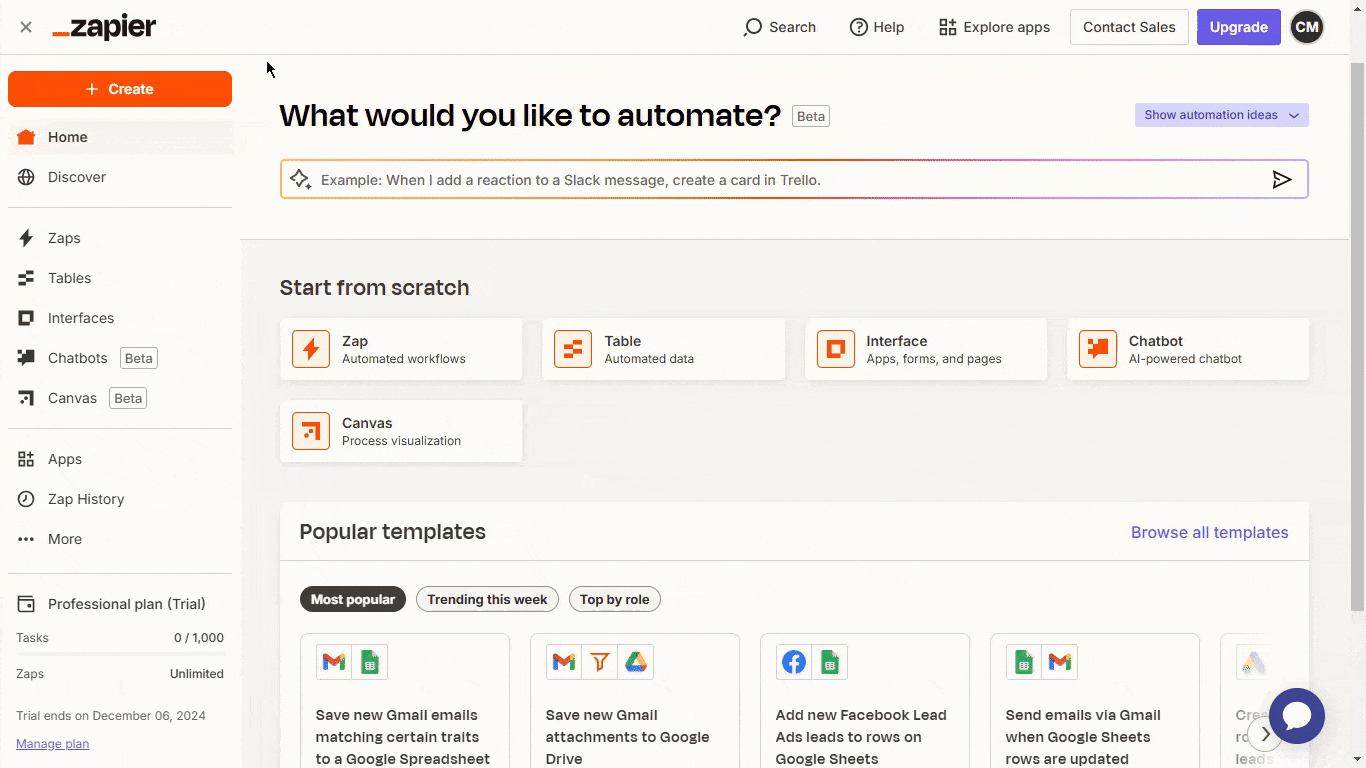1366x768 pixels.
Task: Open Zaps in the sidebar
Action: pyautogui.click(x=120, y=238)
